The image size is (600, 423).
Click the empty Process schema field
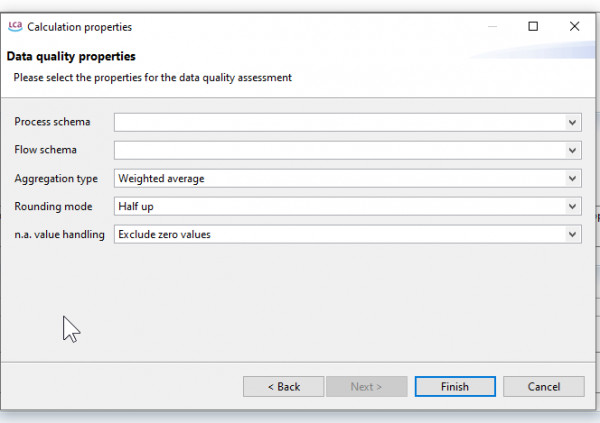(x=348, y=122)
